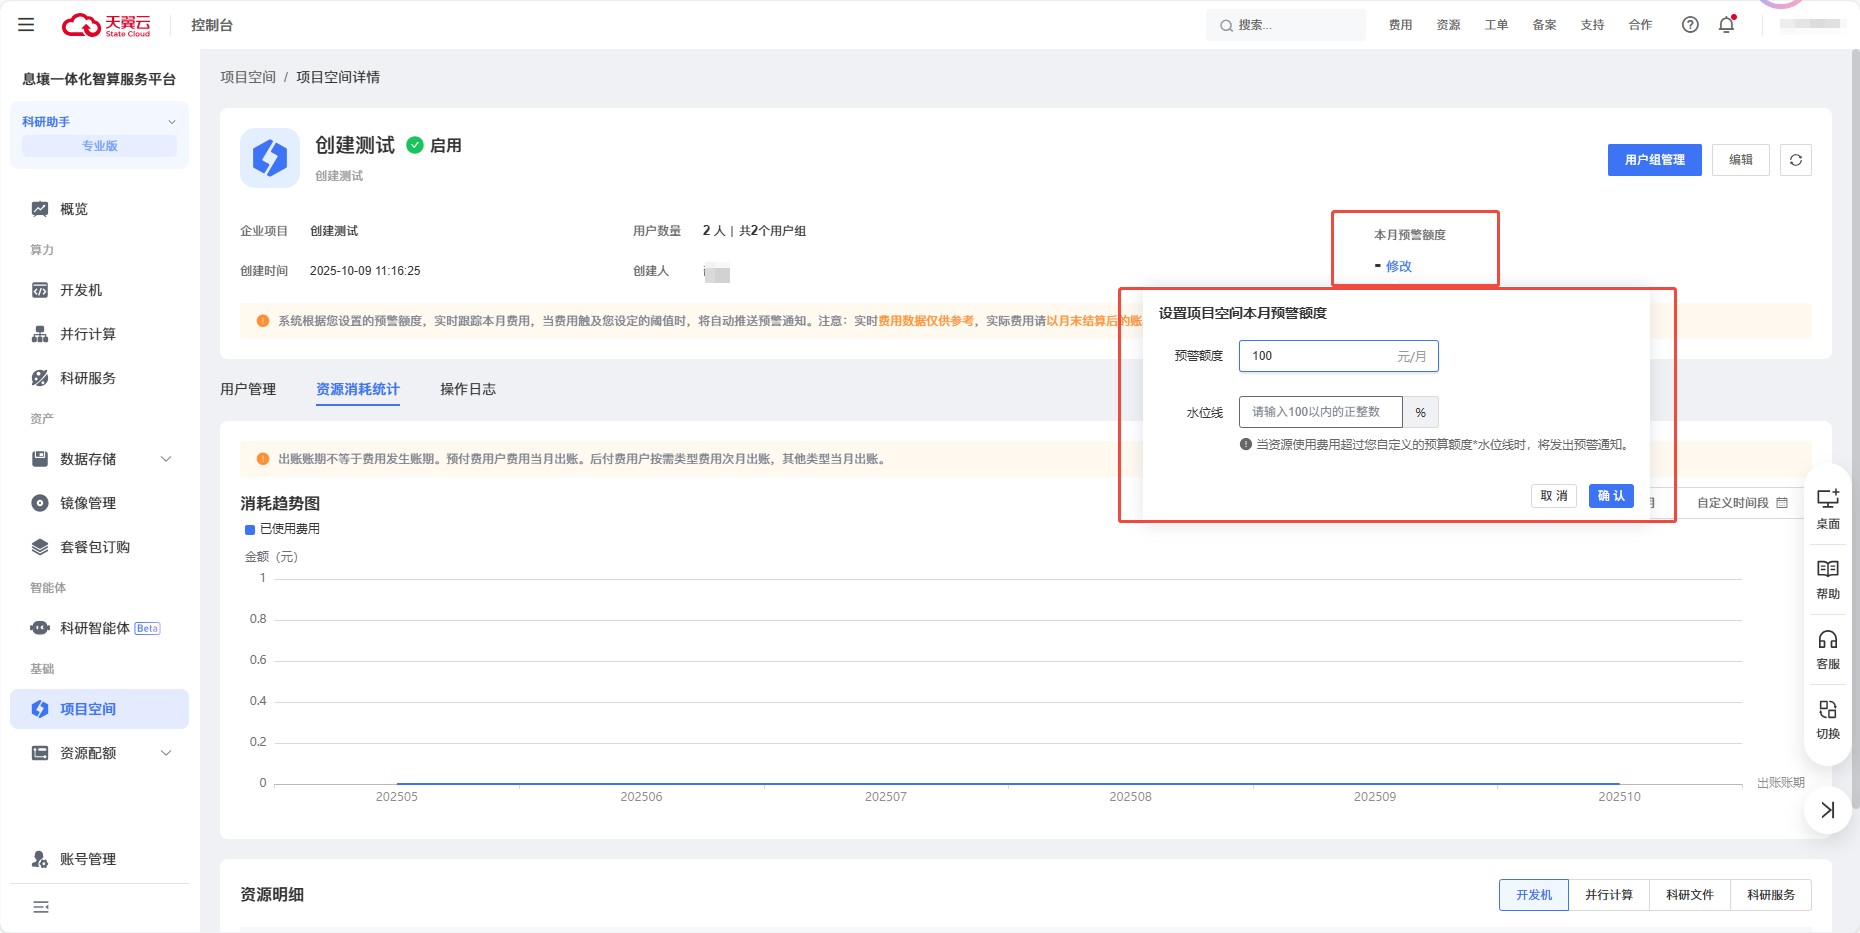Click the 客服 headset icon
The image size is (1860, 933).
click(1827, 648)
